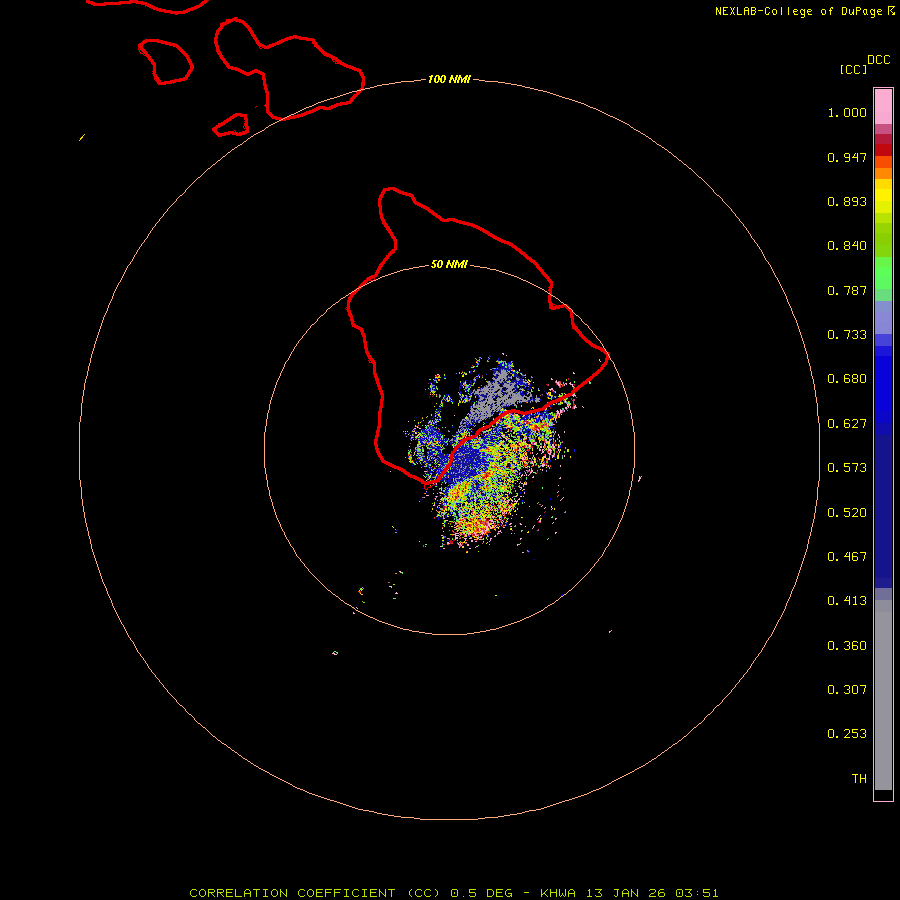Click the Correlation Coefficient KHWA caption text
The height and width of the screenshot is (900, 900).
point(453,893)
